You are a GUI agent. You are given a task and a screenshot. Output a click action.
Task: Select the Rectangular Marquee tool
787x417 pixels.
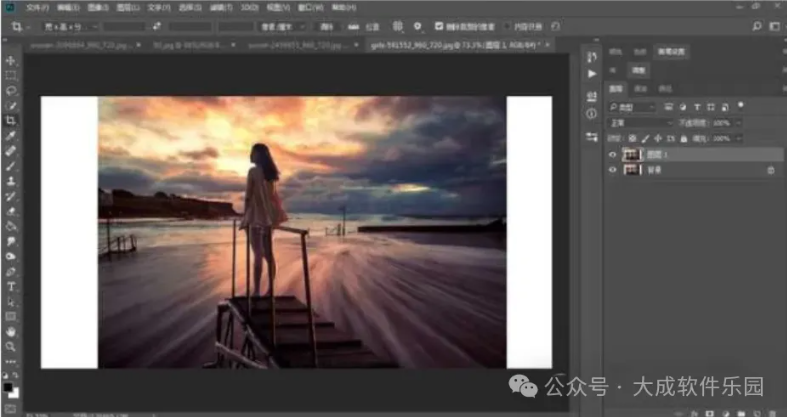tap(11, 75)
